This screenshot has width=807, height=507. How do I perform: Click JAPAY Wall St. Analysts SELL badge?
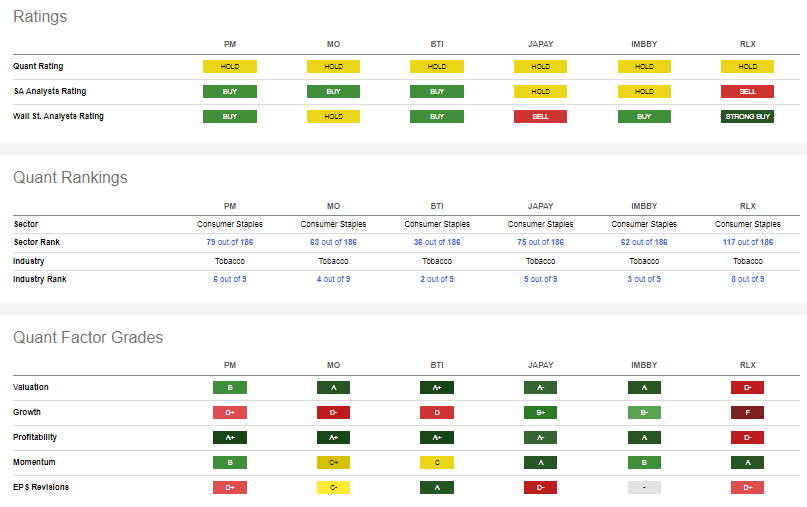[540, 116]
